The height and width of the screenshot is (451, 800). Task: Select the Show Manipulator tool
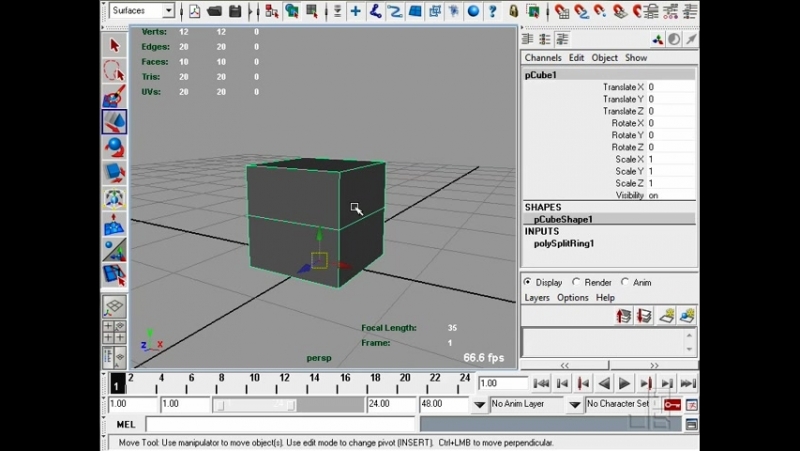point(114,249)
